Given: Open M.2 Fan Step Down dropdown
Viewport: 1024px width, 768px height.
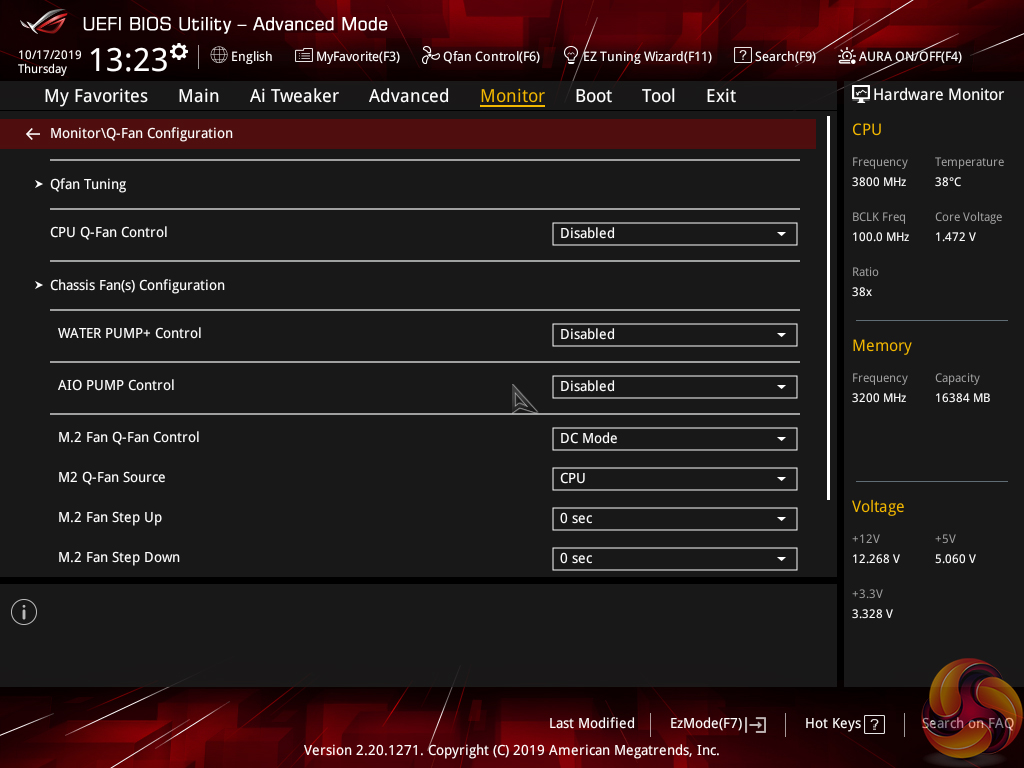Looking at the screenshot, I should [675, 559].
